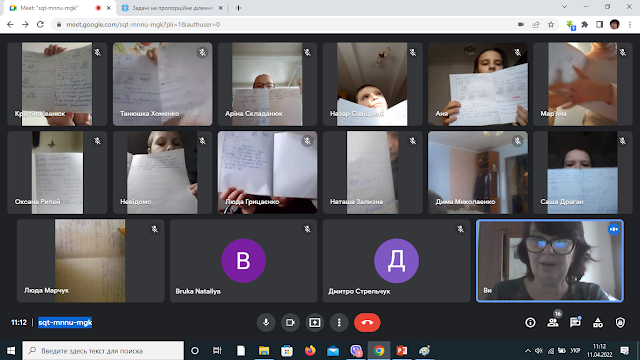
Task: Leave the call with red hang-up button
Action: coord(367,322)
